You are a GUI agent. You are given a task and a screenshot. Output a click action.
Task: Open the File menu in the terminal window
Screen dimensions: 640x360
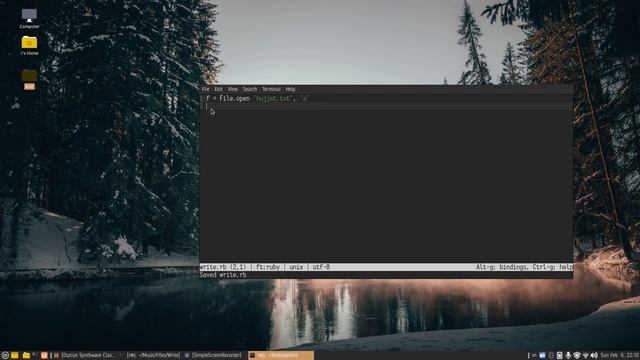point(205,89)
